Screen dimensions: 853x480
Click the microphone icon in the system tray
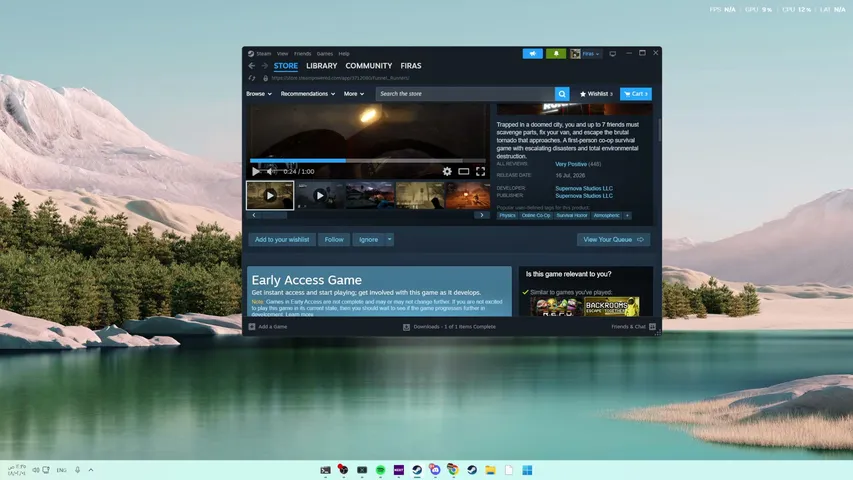[77, 470]
